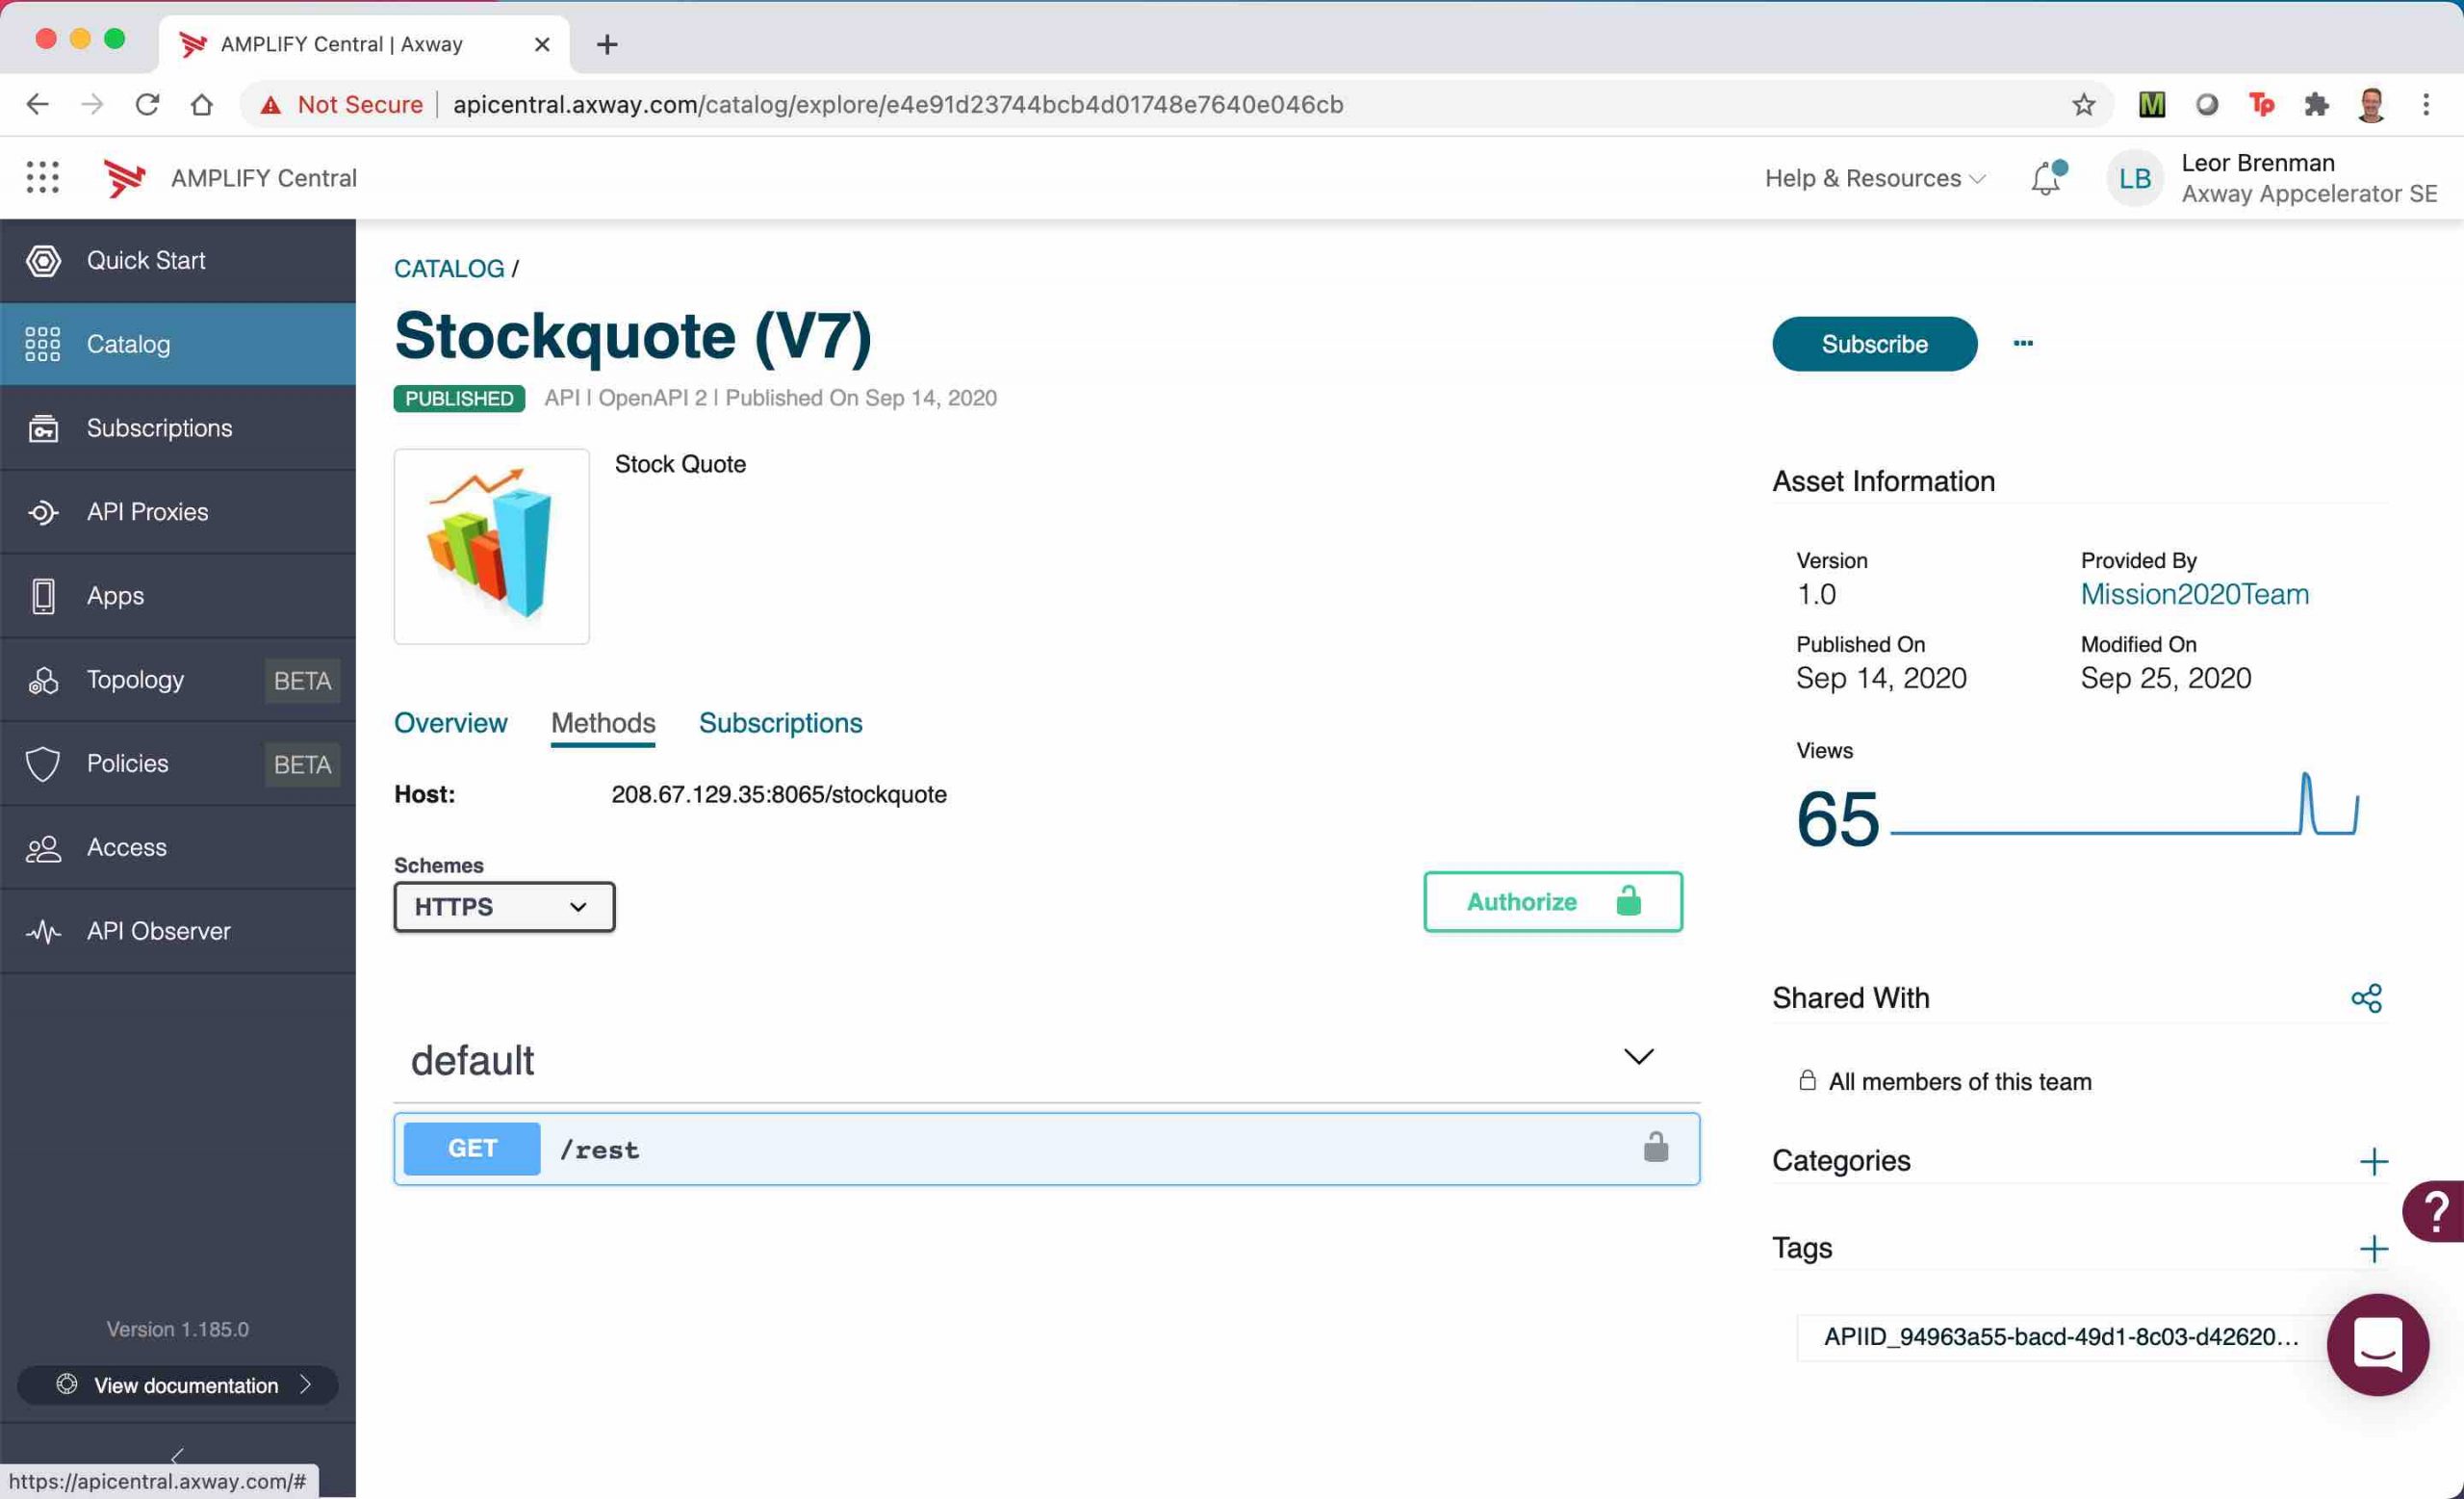
Task: Open the Mission2020Team provider link
Action: (x=2194, y=594)
